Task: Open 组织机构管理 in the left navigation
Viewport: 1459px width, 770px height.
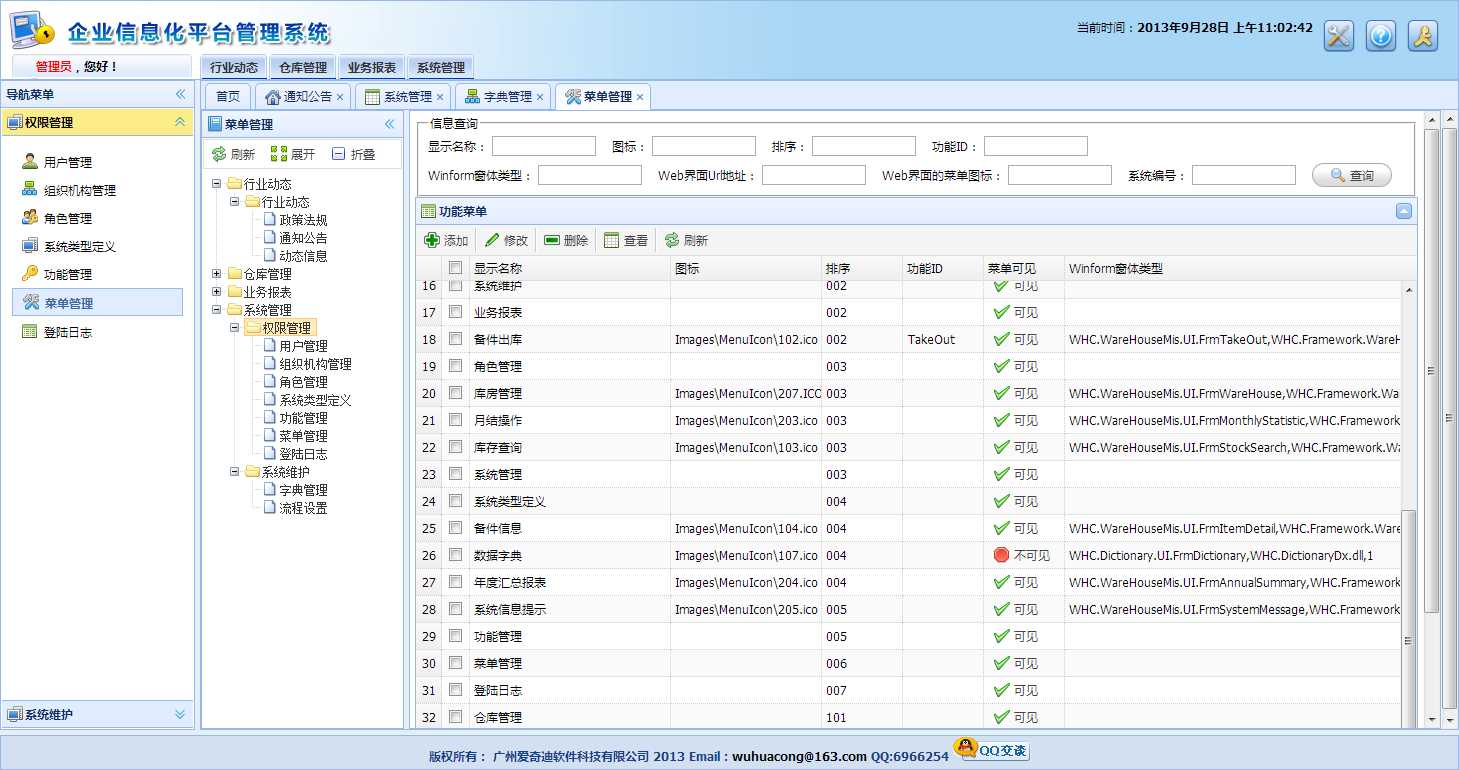Action: tap(79, 190)
